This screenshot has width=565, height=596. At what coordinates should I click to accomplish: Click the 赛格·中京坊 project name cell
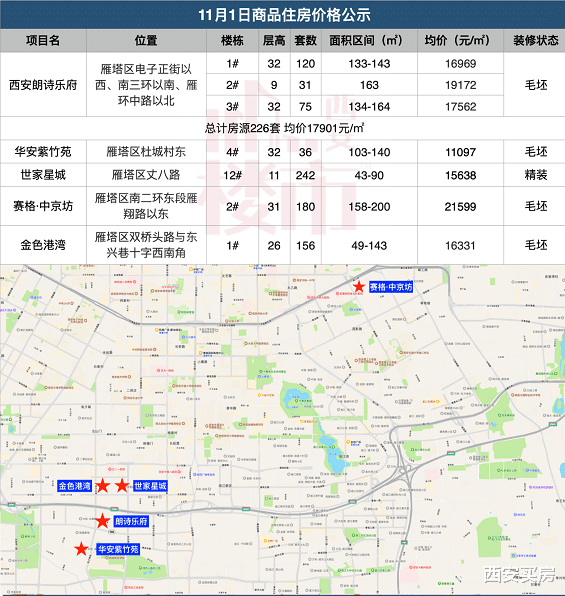(43, 206)
